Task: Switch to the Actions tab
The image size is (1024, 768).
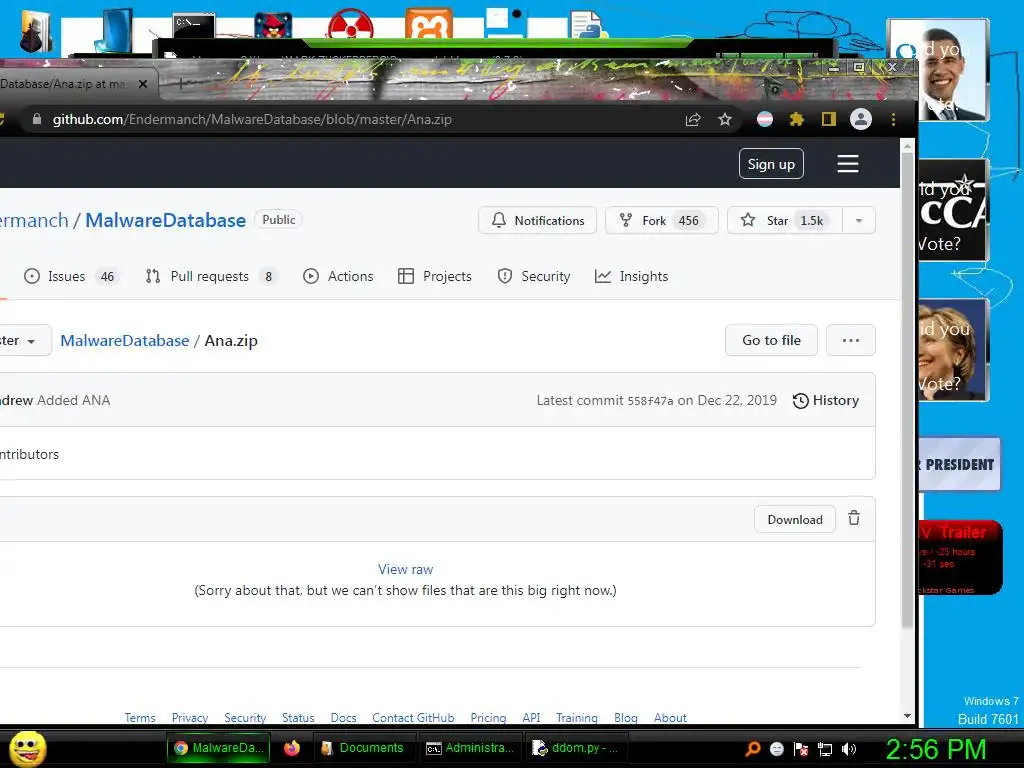Action: [x=338, y=276]
